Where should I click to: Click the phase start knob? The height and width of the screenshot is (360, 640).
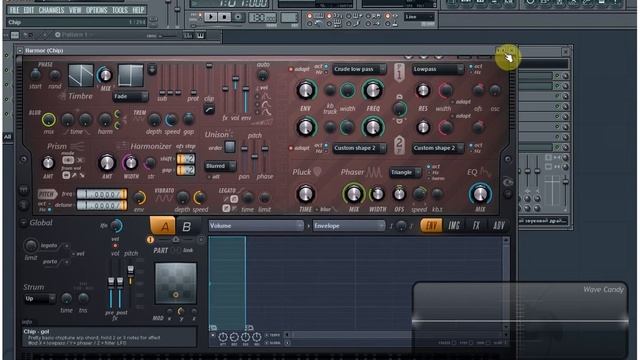click(36, 75)
